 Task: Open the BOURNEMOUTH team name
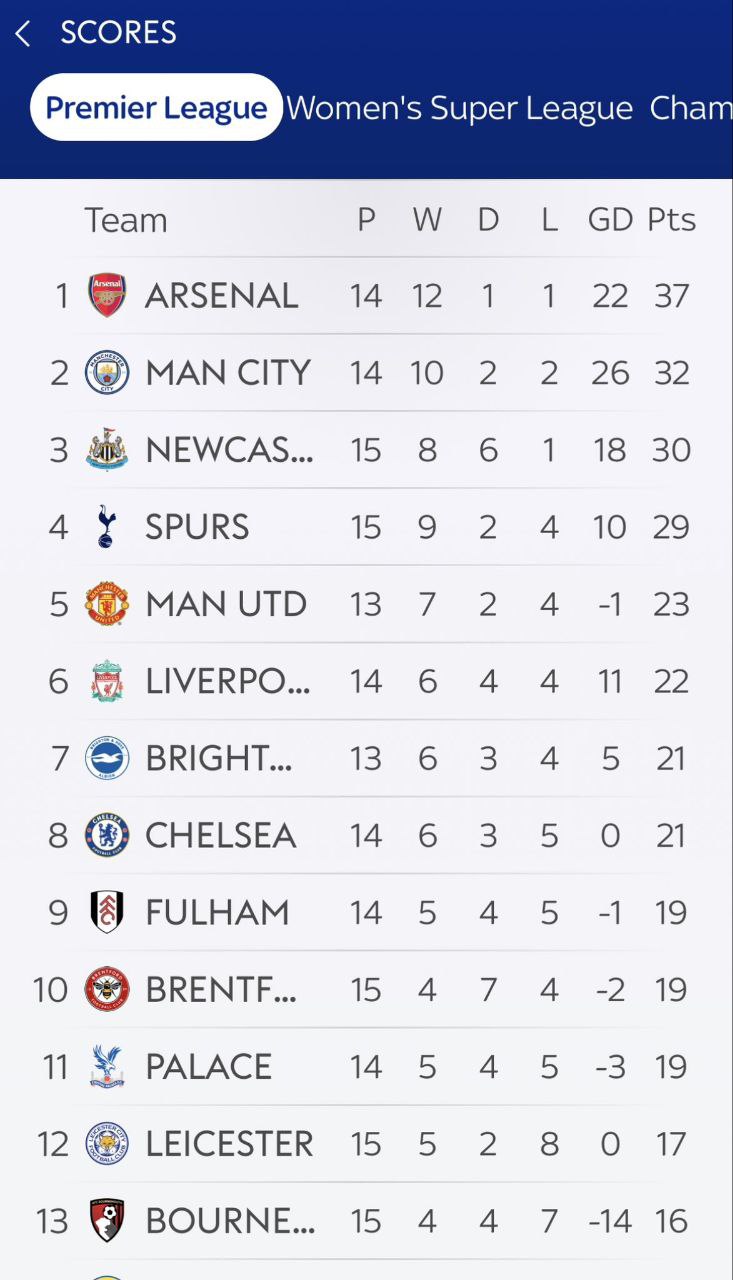coord(230,1221)
